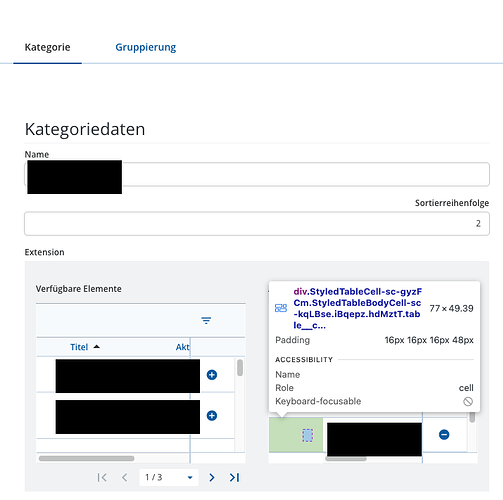The image size is (503, 500).
Task: Click the vertical scrollbar of the selected elements list
Action: pyautogui.click(x=472, y=417)
